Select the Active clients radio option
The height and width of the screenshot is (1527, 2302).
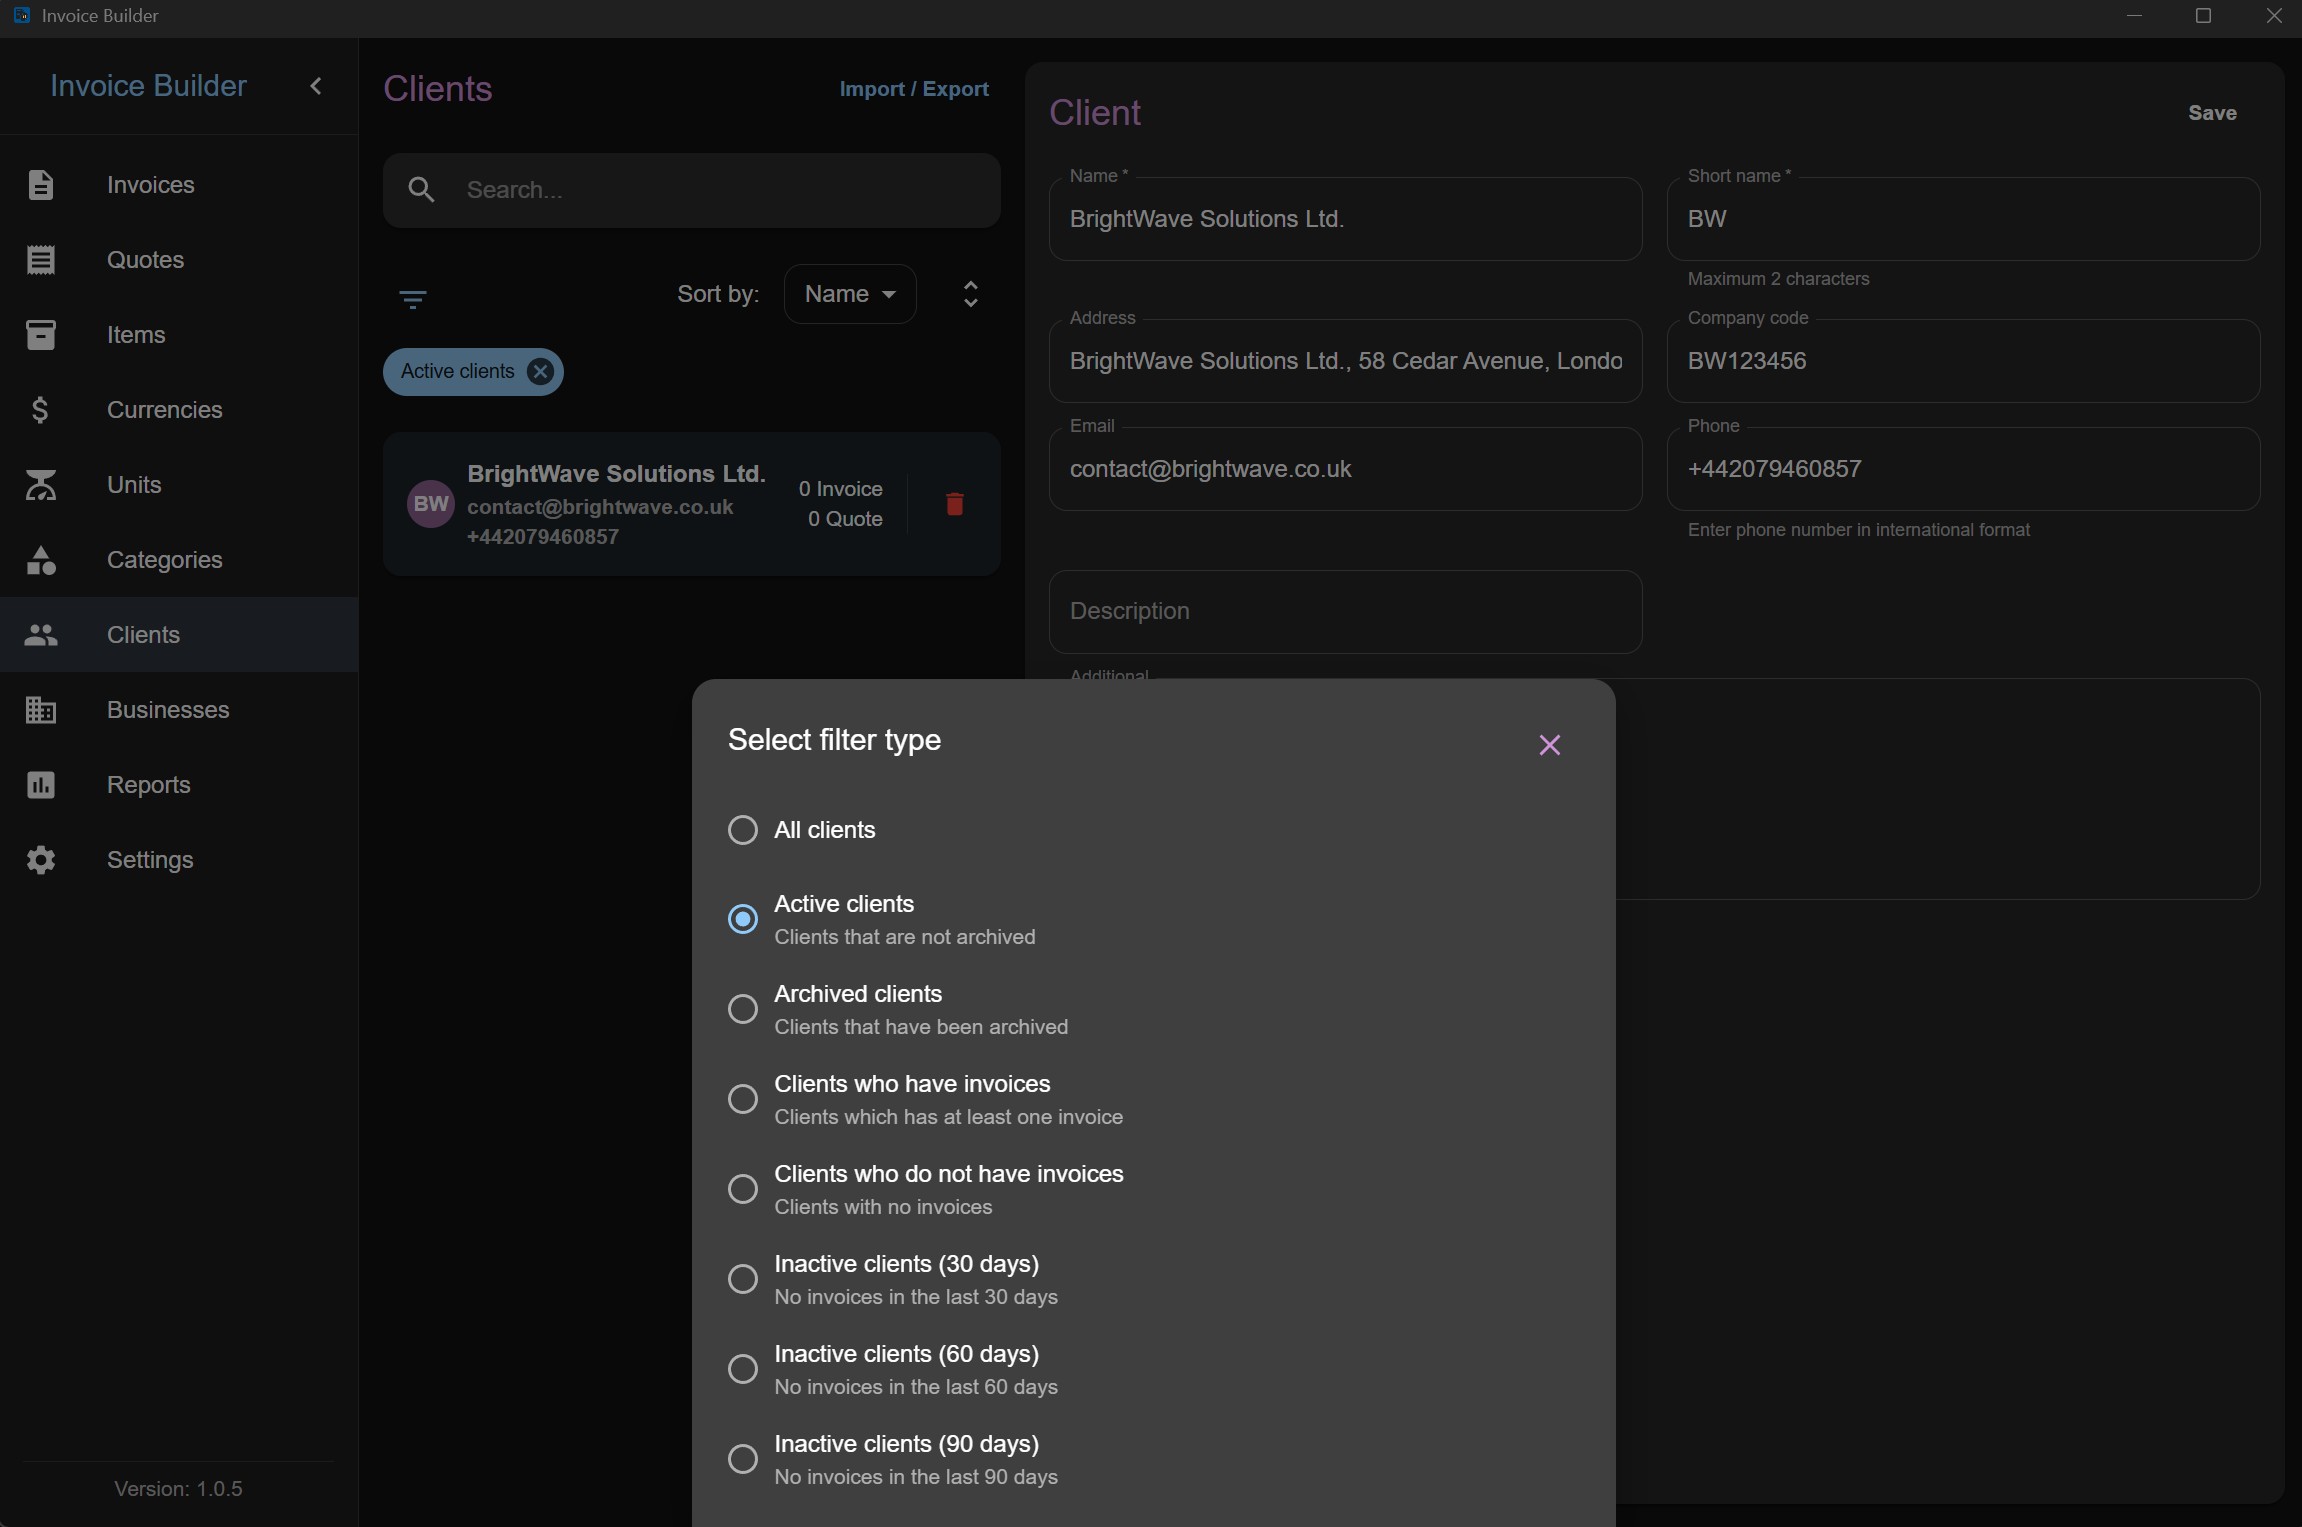click(743, 919)
